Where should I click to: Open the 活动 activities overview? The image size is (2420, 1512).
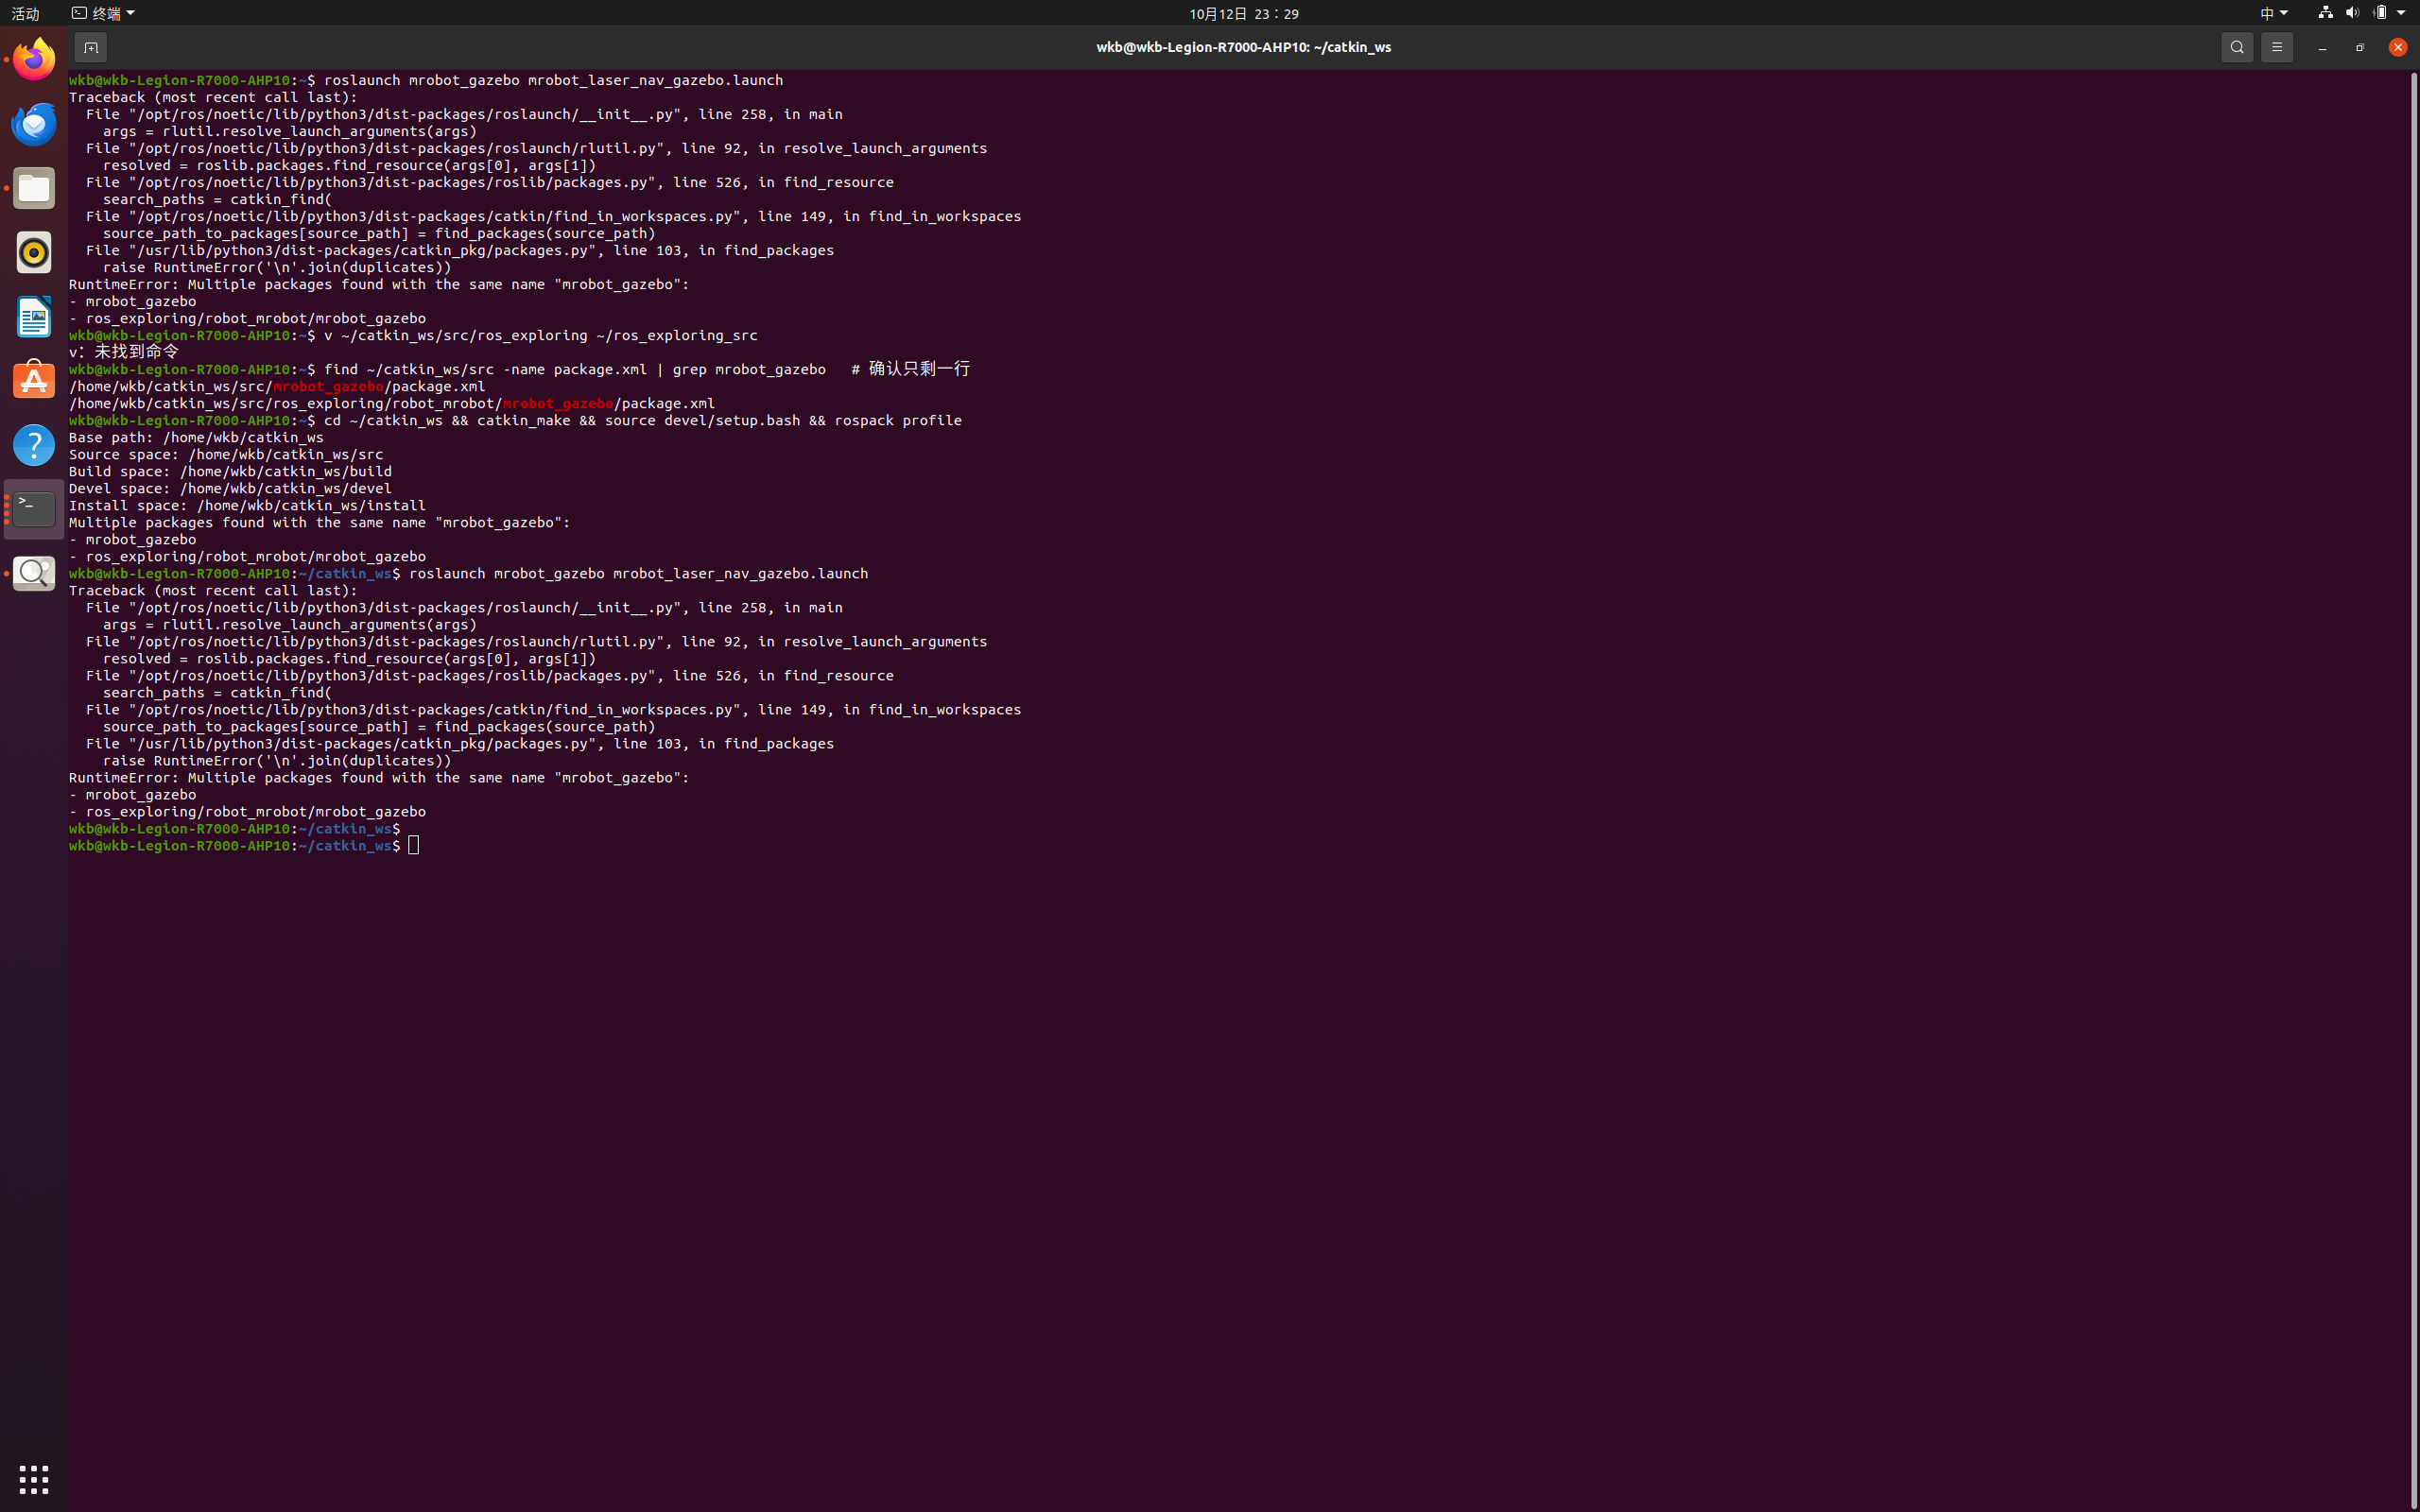pos(25,13)
